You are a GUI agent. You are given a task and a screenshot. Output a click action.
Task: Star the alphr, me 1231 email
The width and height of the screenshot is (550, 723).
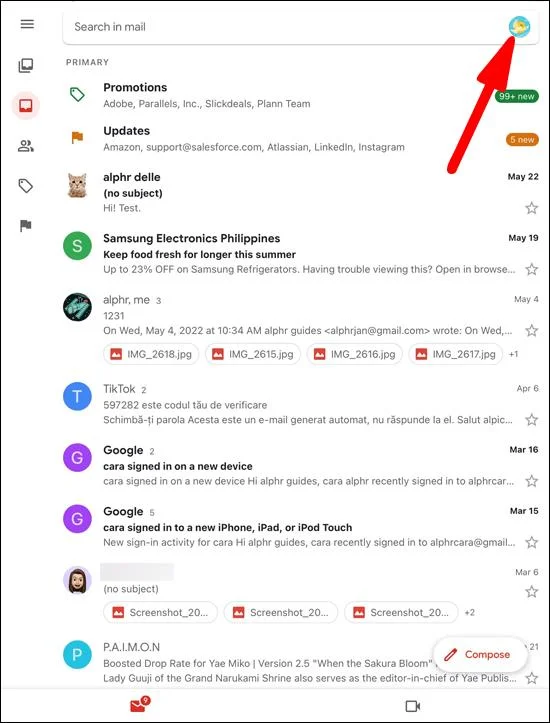click(x=532, y=331)
